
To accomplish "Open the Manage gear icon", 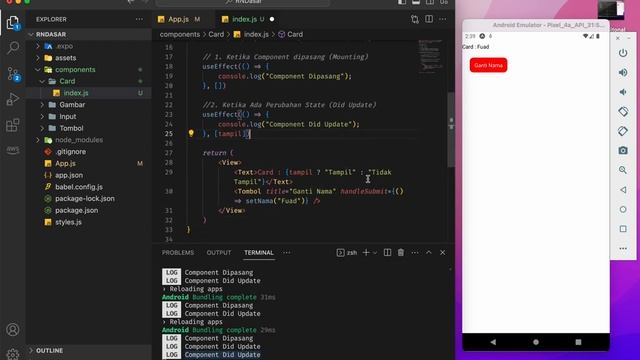I will click(x=13, y=354).
